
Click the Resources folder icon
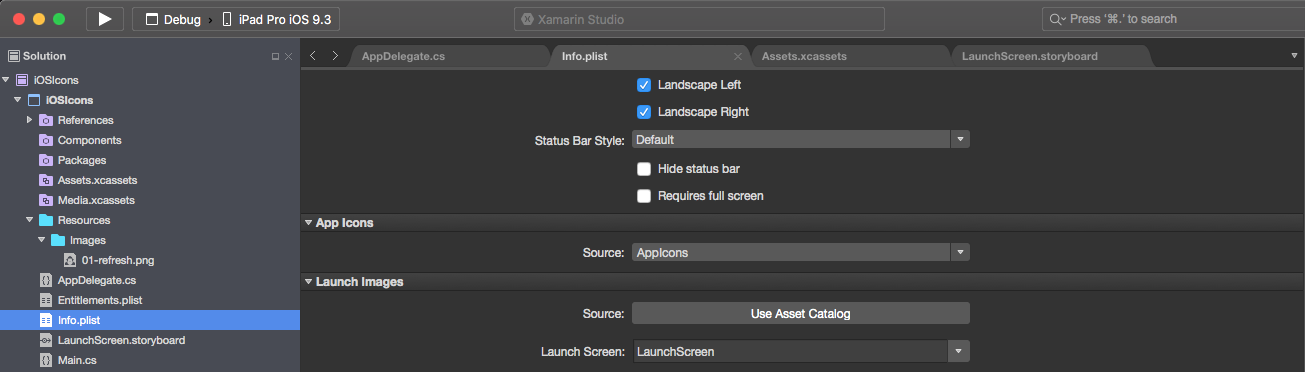click(x=46, y=220)
